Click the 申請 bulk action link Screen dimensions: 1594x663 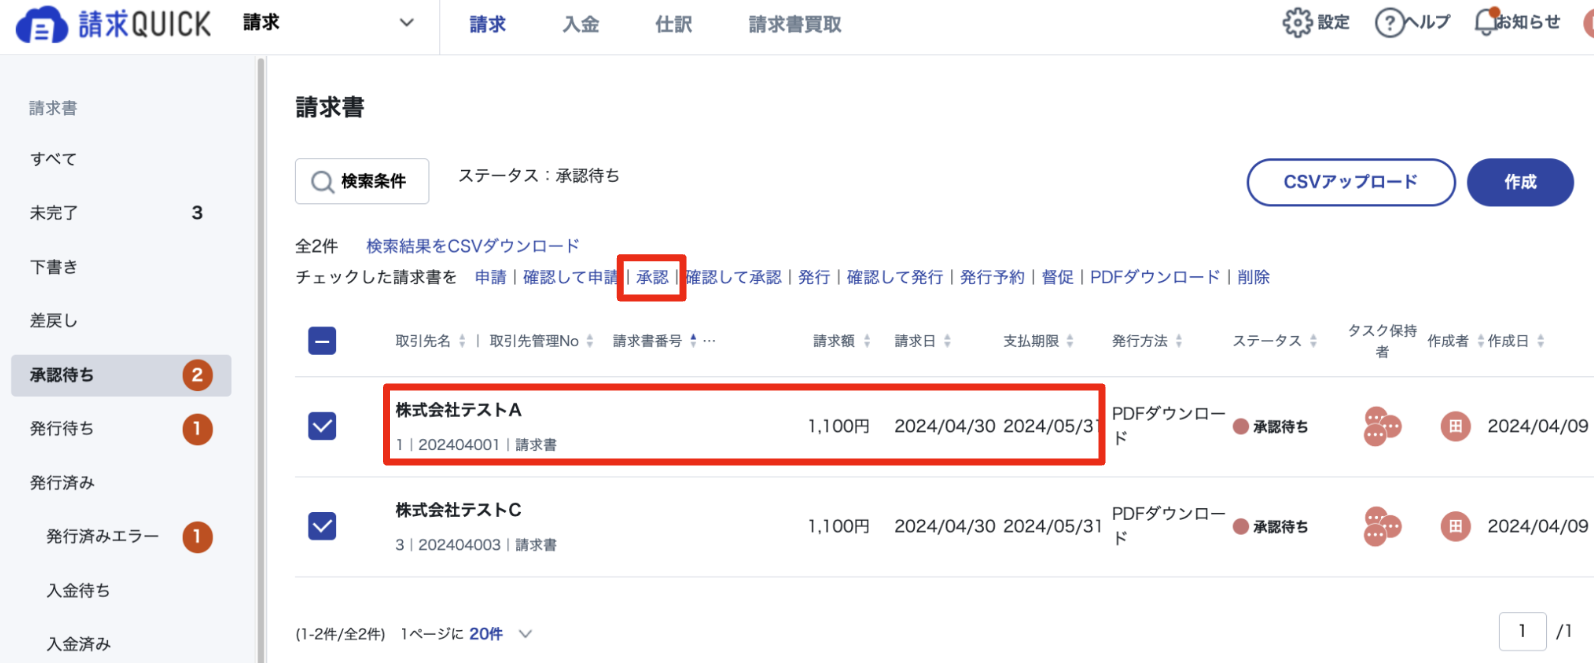pyautogui.click(x=490, y=277)
